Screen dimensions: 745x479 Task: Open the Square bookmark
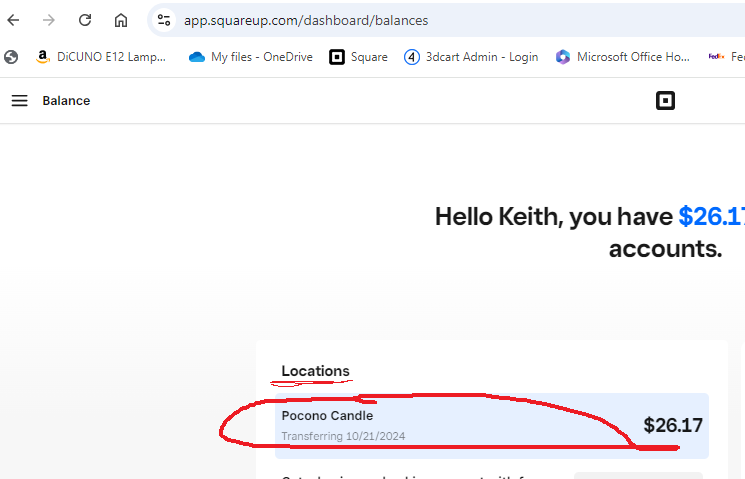(359, 57)
